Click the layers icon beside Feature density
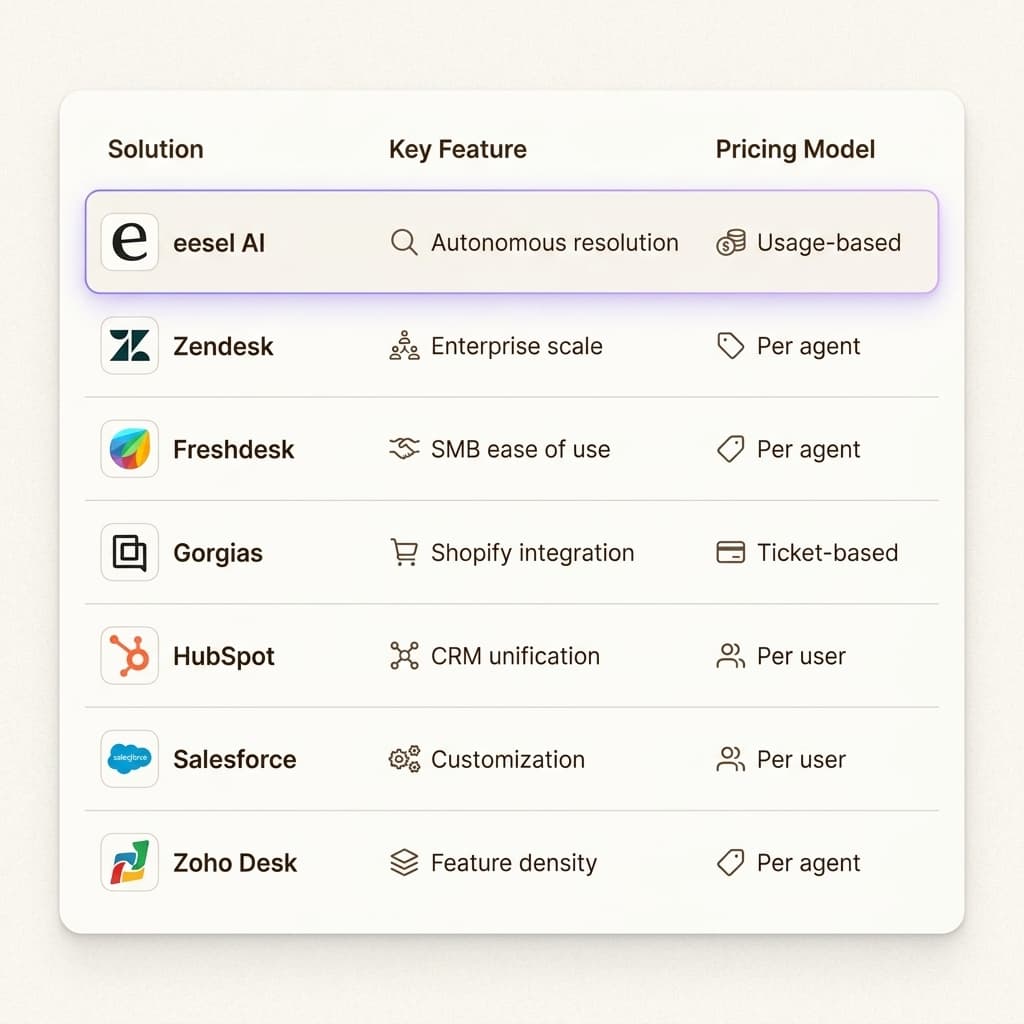Image resolution: width=1024 pixels, height=1024 pixels. tap(404, 862)
